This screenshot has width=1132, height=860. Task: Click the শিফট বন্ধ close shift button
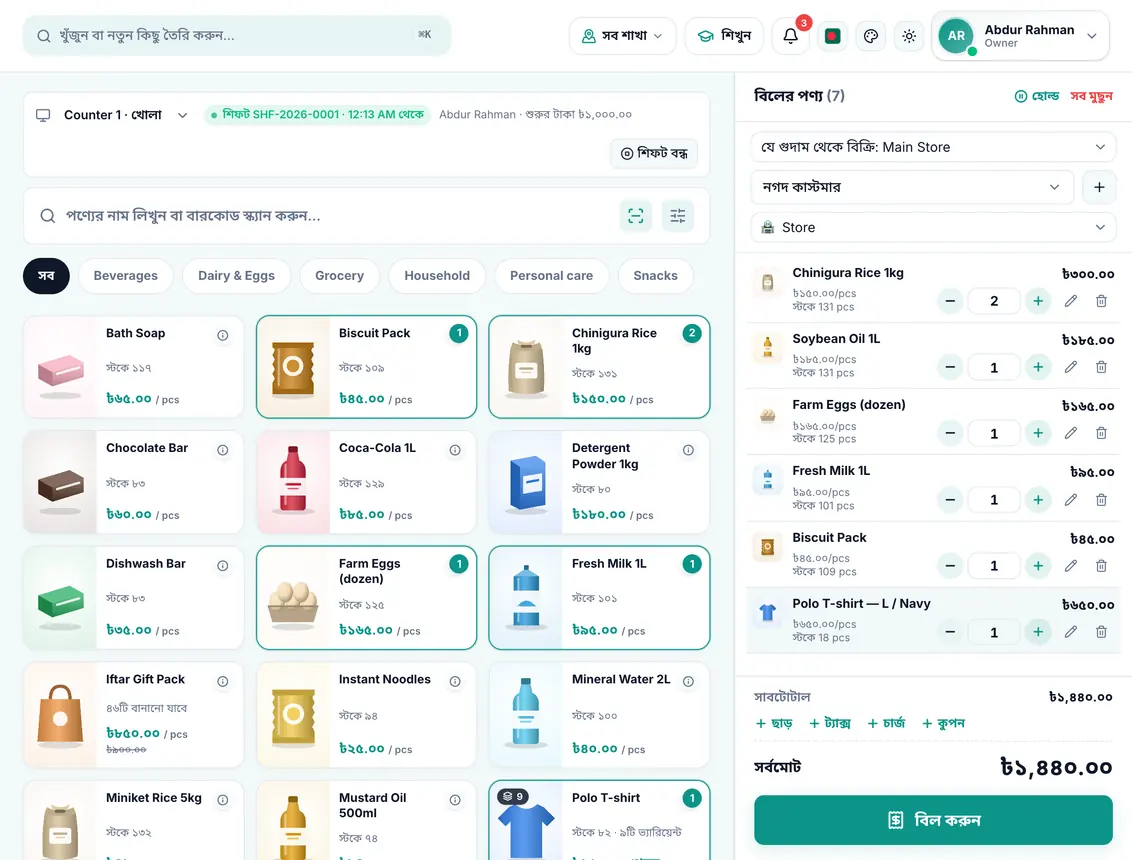click(x=654, y=153)
